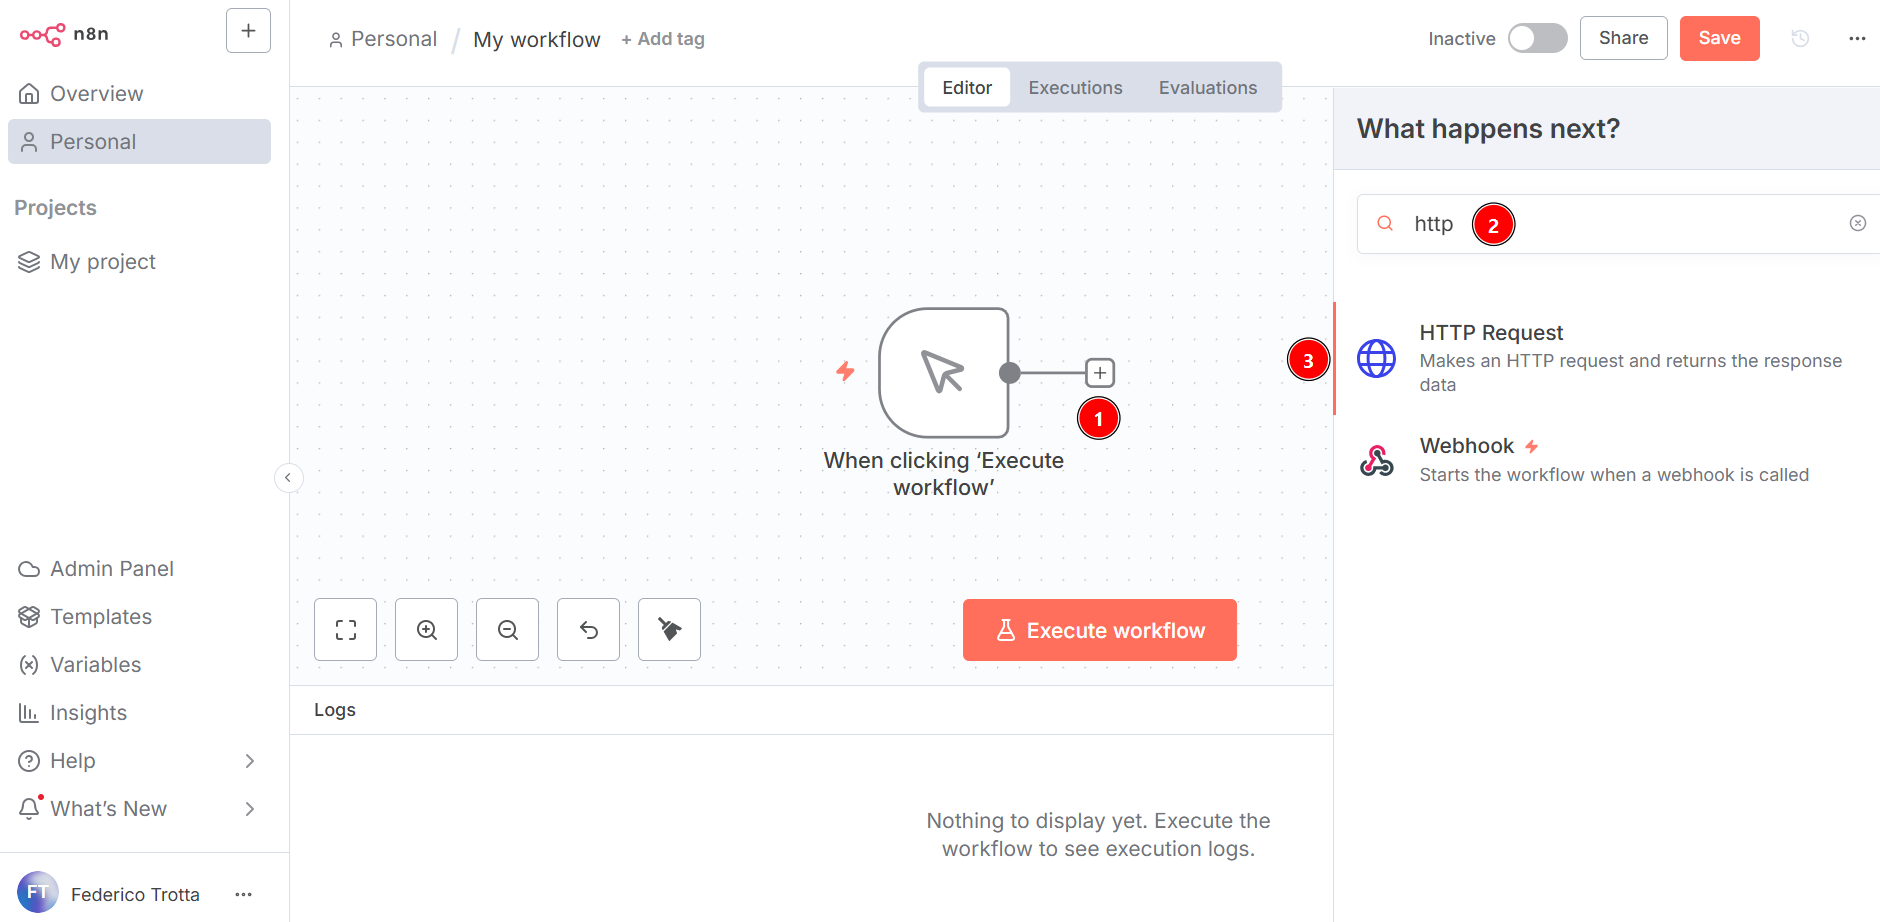Click the HTTP Request globe icon
The image size is (1880, 922).
click(1376, 358)
